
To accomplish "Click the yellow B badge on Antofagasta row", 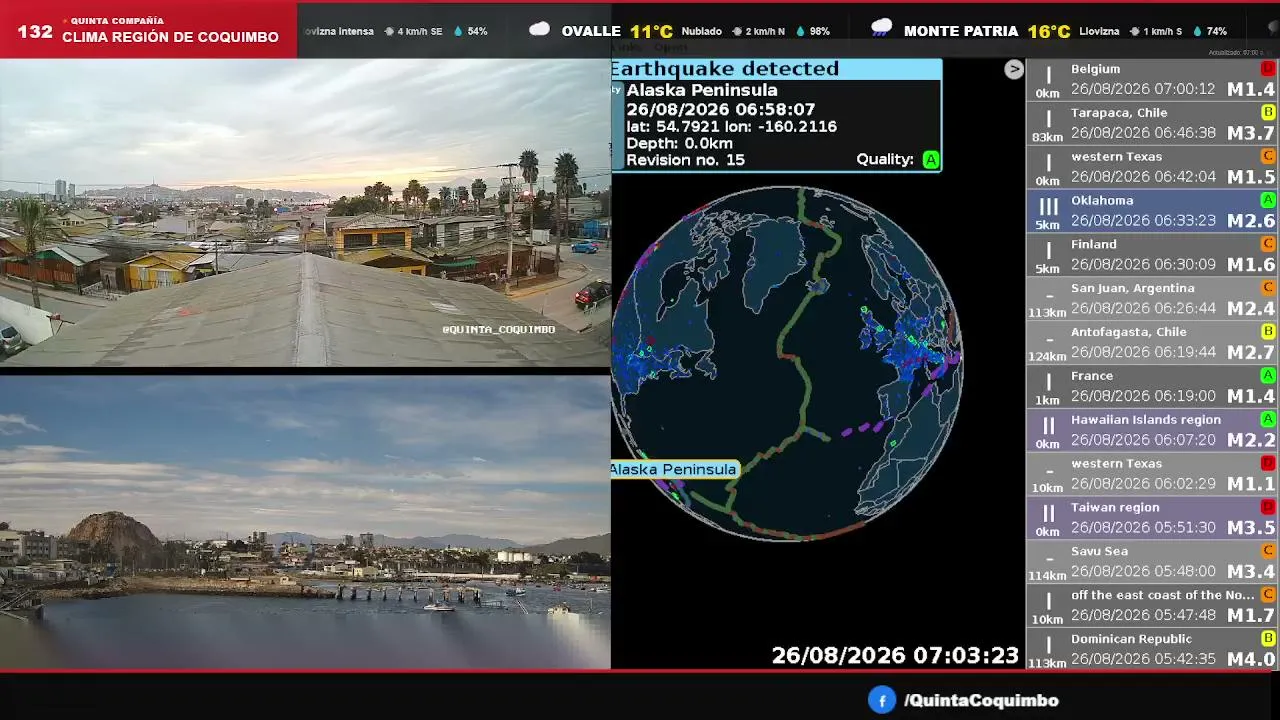I will click(1268, 331).
